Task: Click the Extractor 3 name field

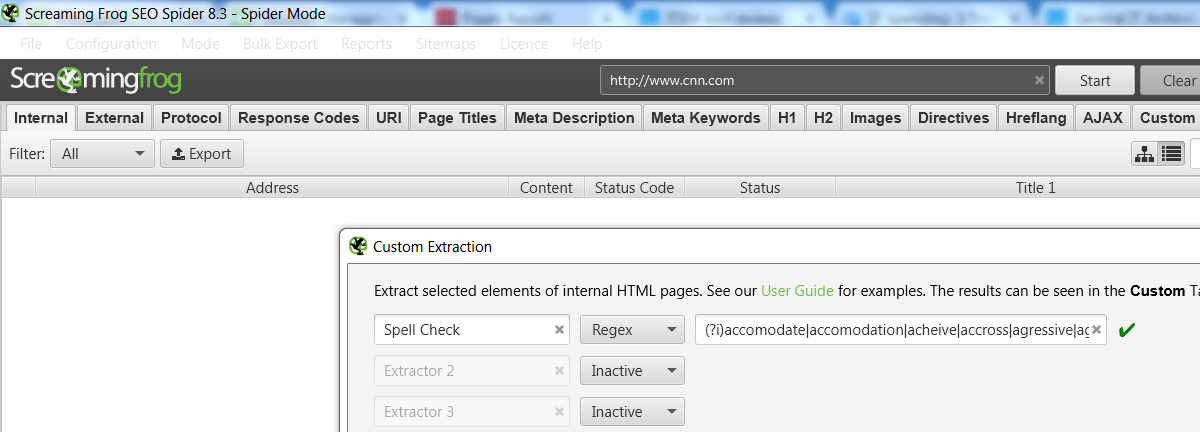Action: tap(472, 411)
